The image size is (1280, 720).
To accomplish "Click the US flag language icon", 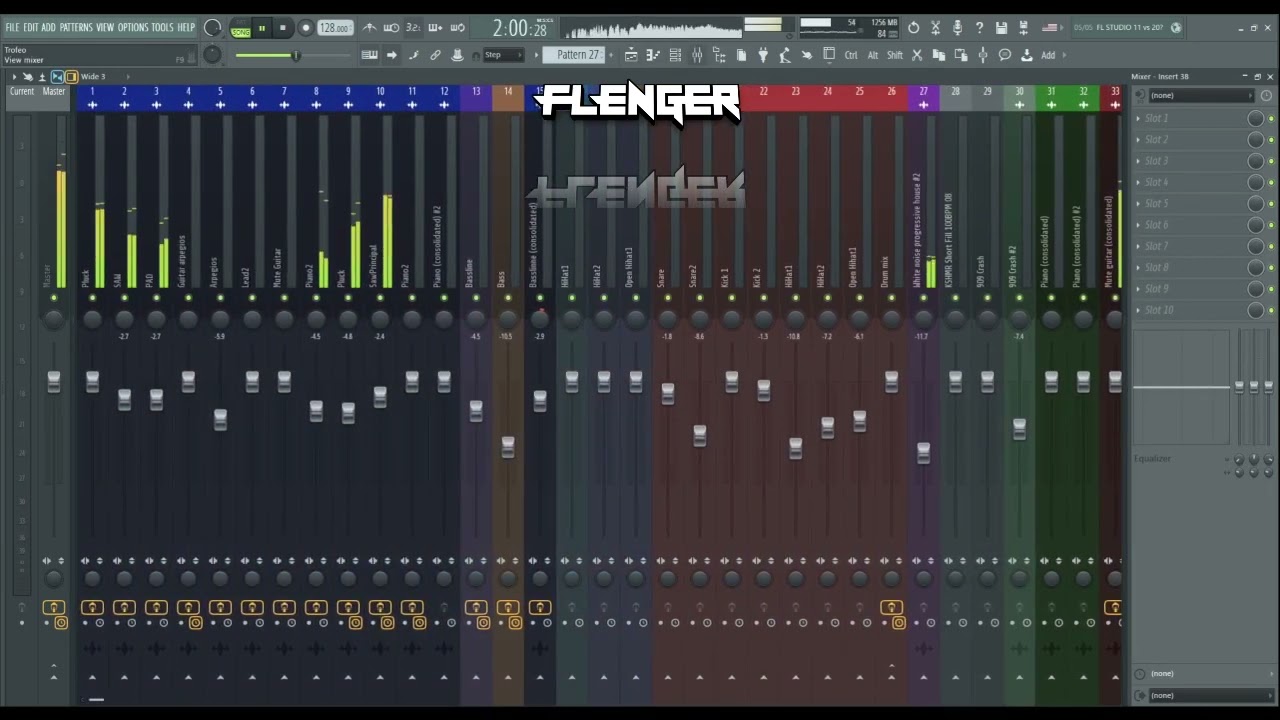I will (x=1050, y=28).
